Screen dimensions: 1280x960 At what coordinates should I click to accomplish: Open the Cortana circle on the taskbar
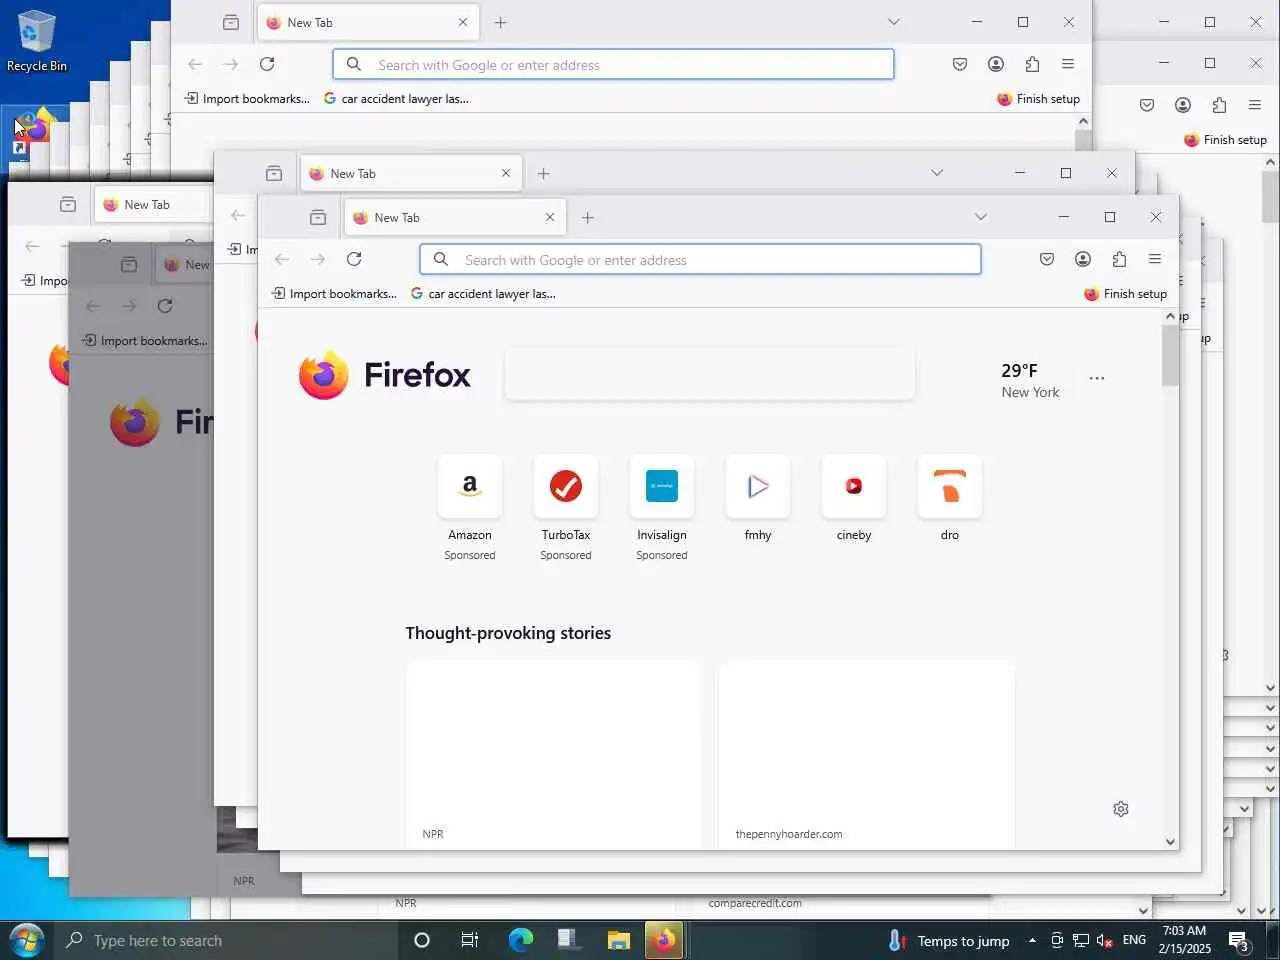click(x=422, y=940)
